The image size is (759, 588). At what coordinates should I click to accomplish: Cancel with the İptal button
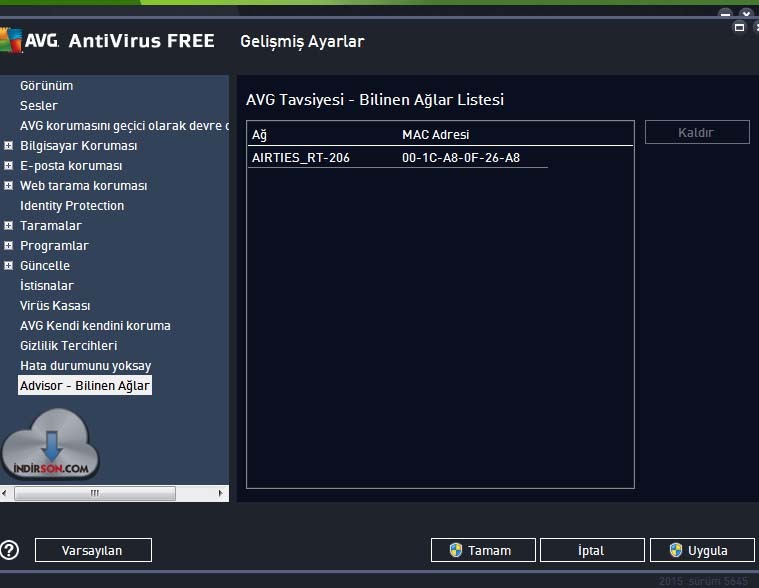[x=592, y=550]
